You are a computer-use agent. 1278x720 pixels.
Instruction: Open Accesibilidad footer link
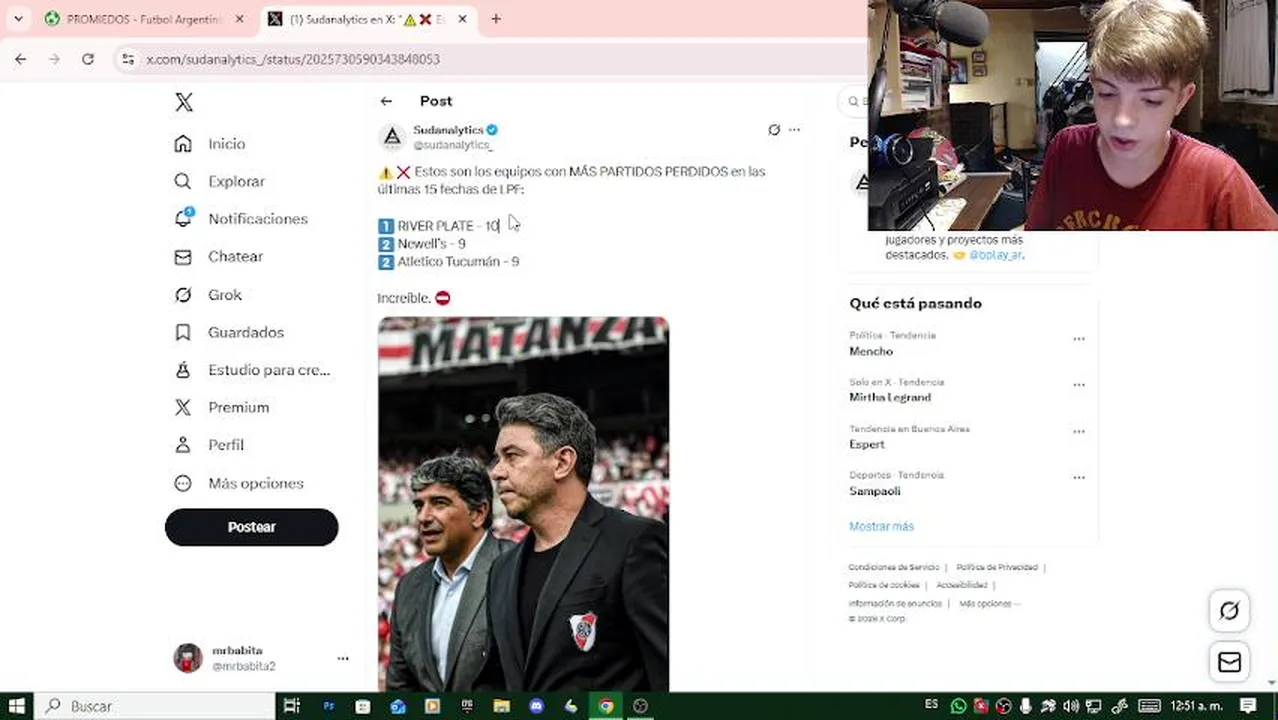[x=962, y=585]
